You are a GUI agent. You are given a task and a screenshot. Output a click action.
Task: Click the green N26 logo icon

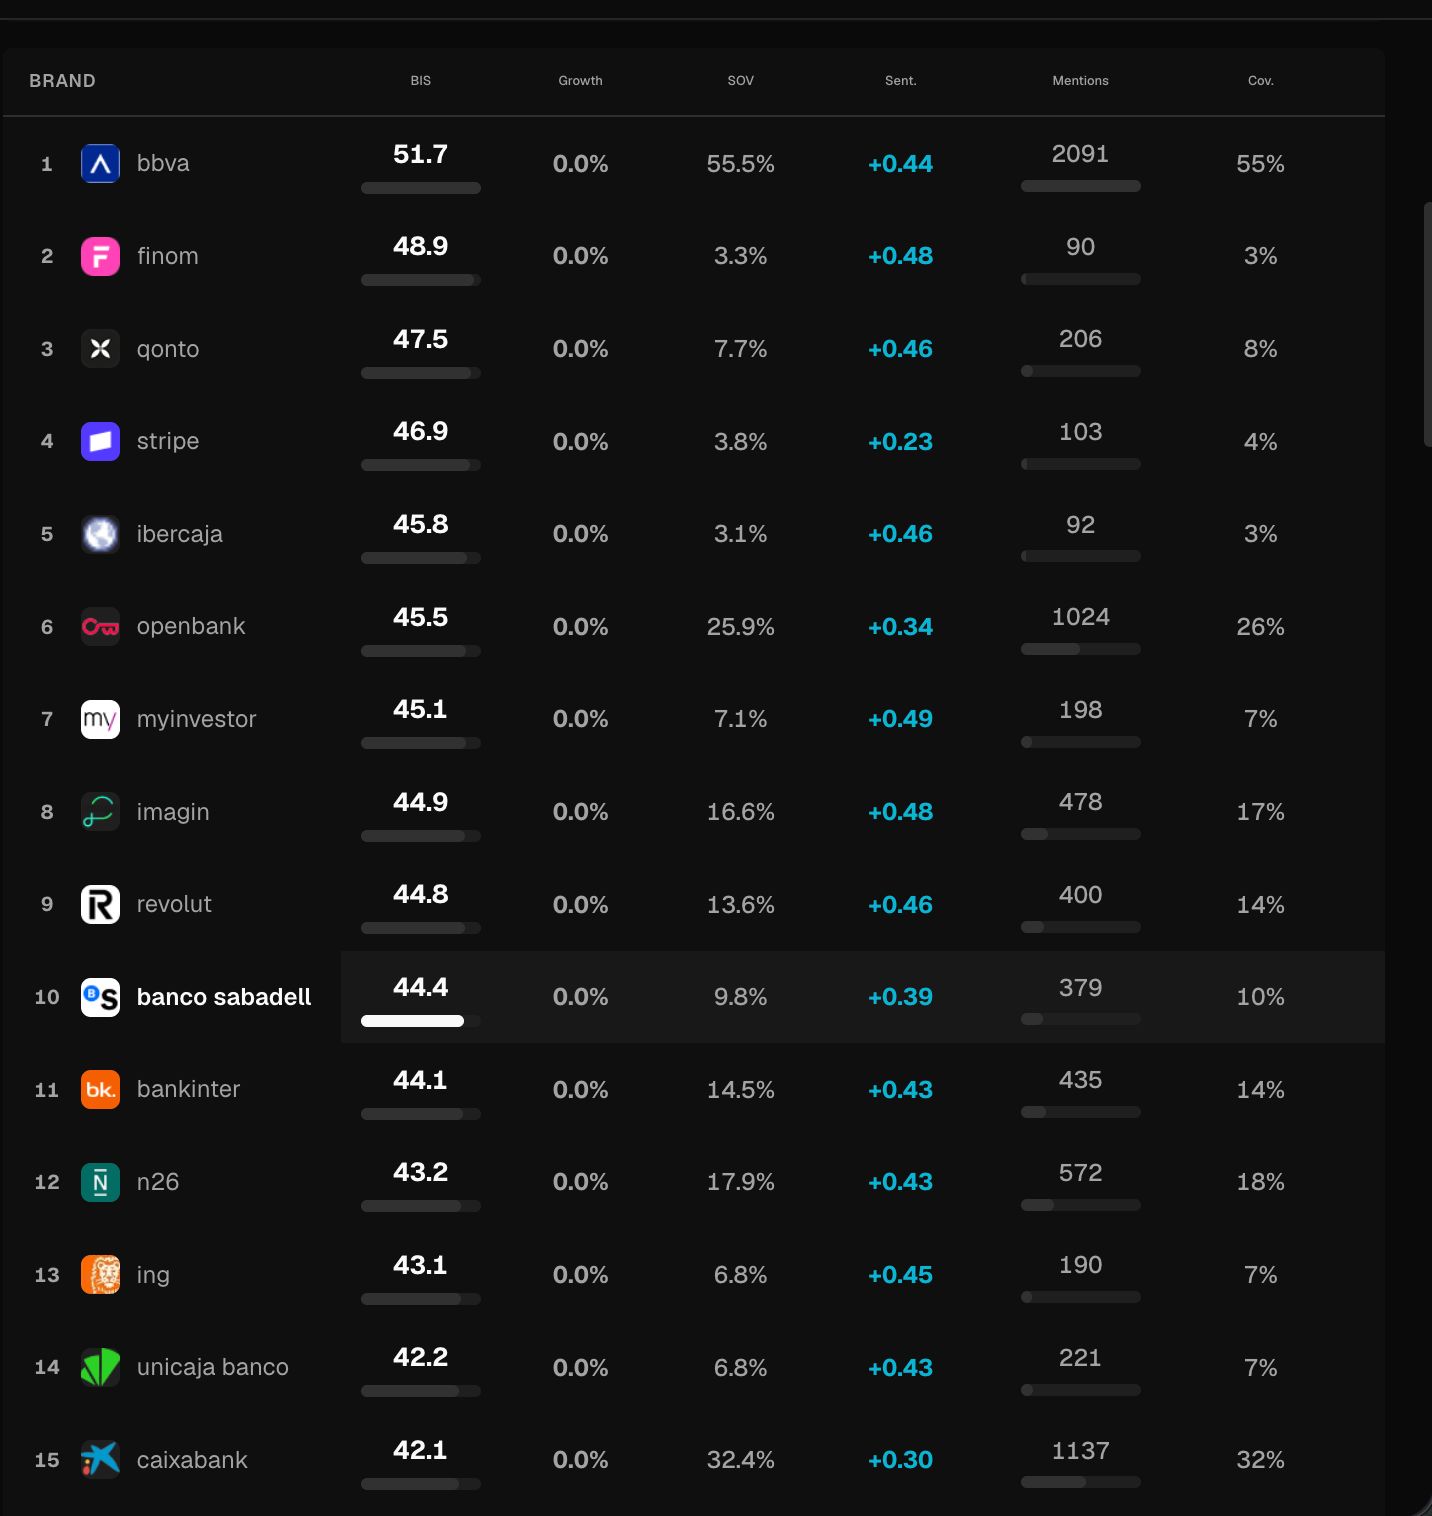(100, 1183)
